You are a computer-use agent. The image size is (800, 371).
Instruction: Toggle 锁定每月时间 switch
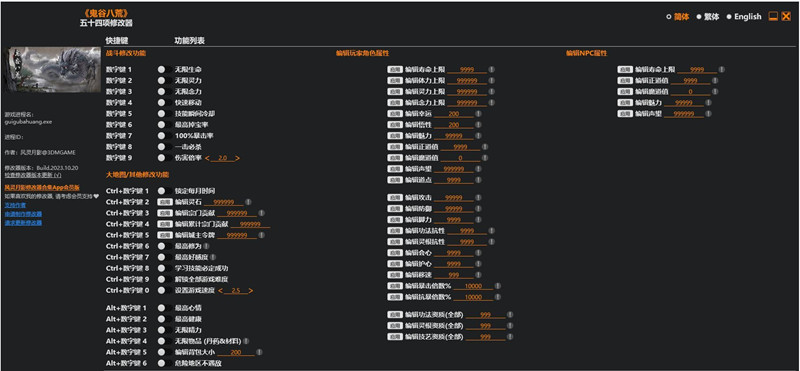pyautogui.click(x=164, y=191)
